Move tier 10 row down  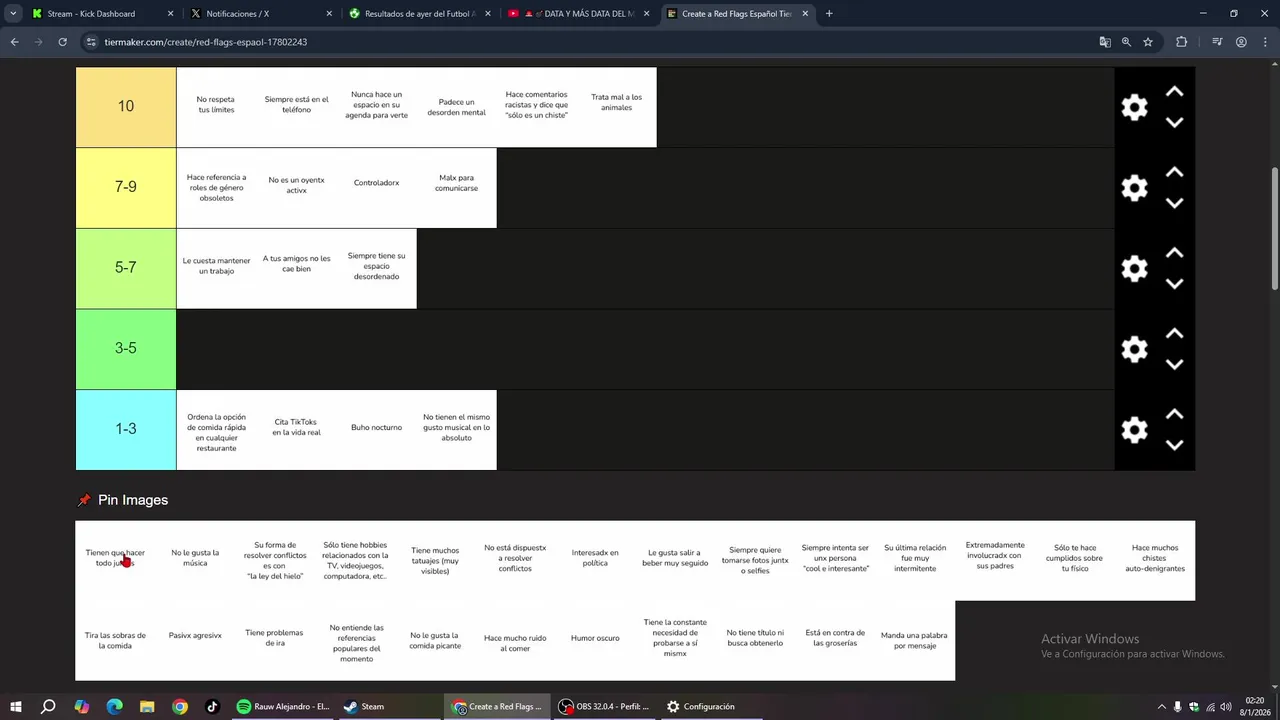click(1174, 122)
